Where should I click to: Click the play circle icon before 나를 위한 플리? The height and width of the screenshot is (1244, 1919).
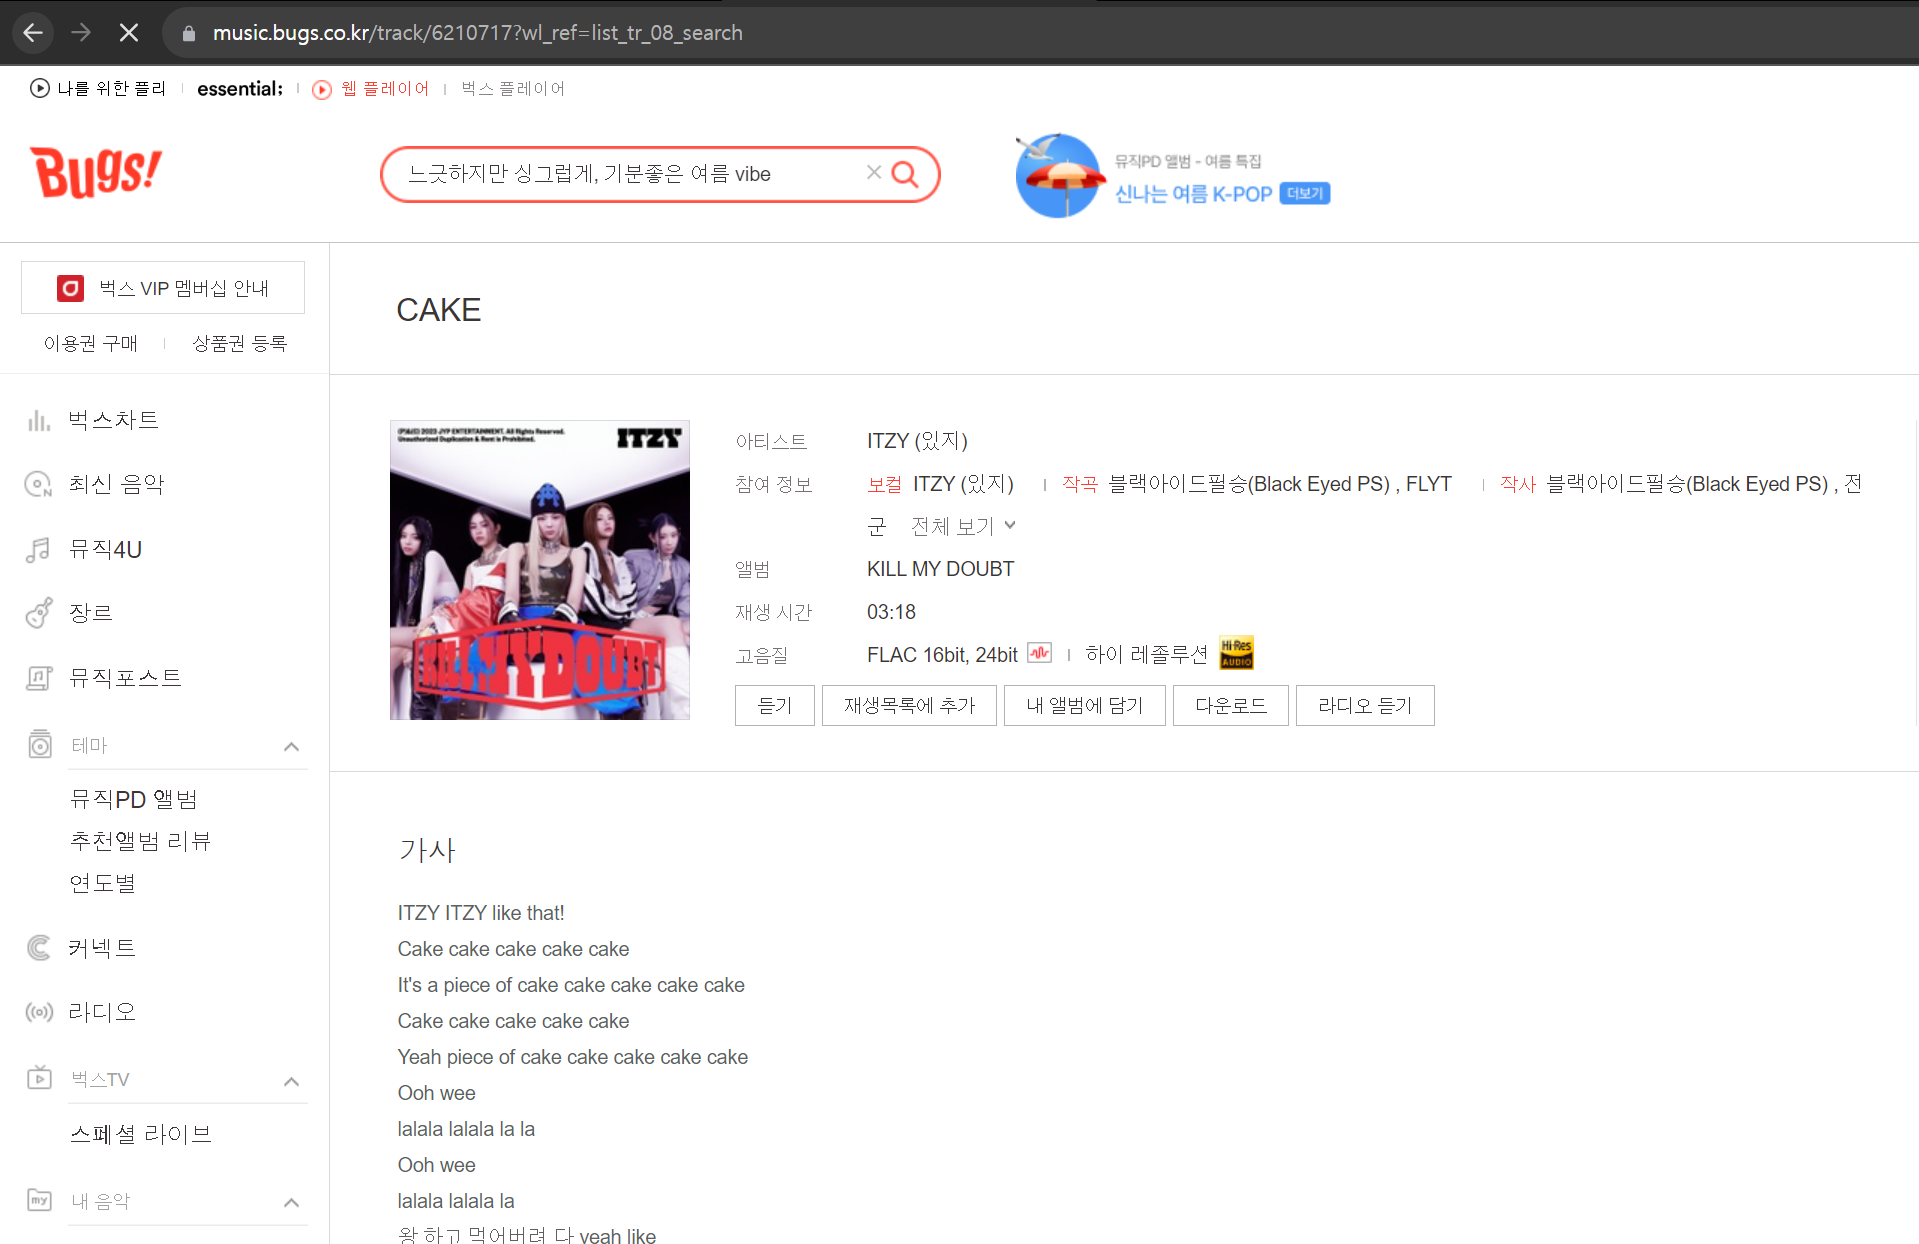40,88
